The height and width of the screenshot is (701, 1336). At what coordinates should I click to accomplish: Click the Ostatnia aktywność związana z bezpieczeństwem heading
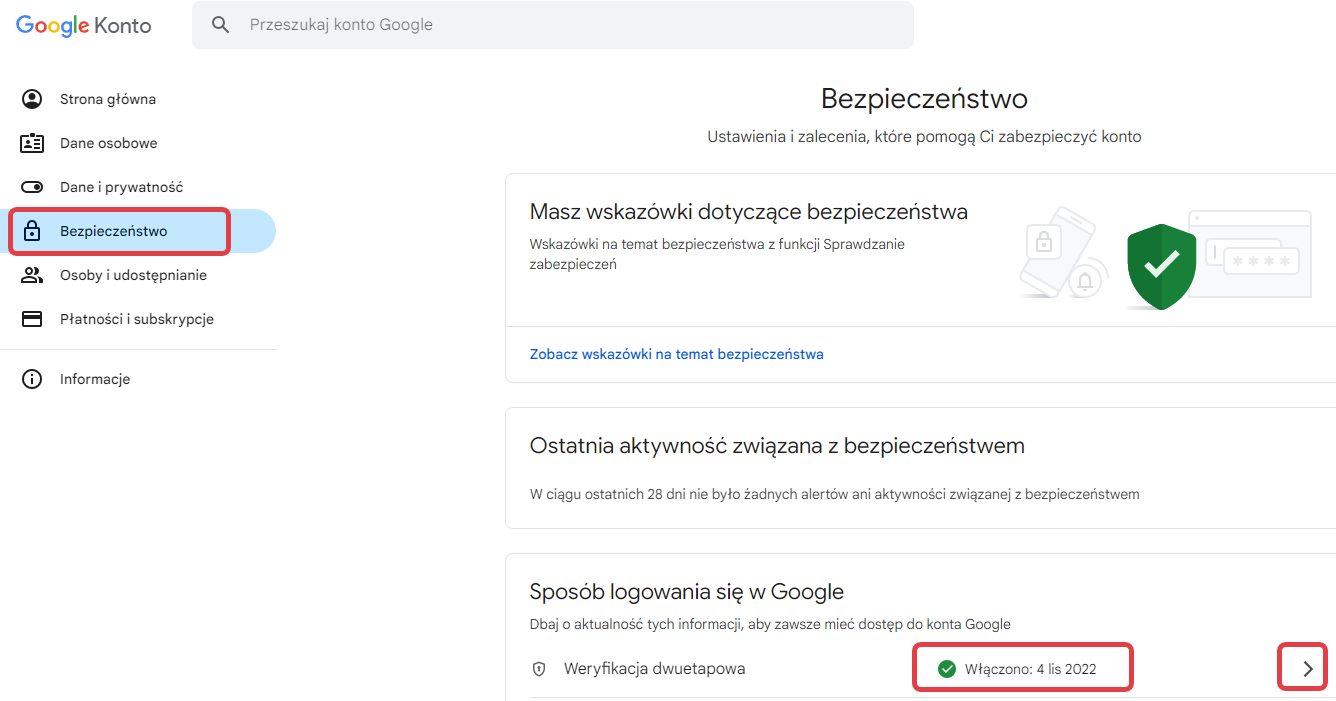[x=777, y=446]
